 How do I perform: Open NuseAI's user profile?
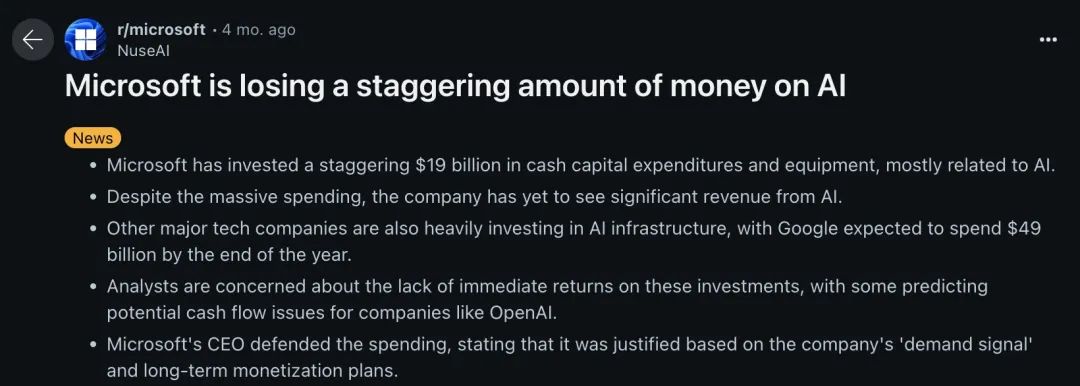coord(143,50)
